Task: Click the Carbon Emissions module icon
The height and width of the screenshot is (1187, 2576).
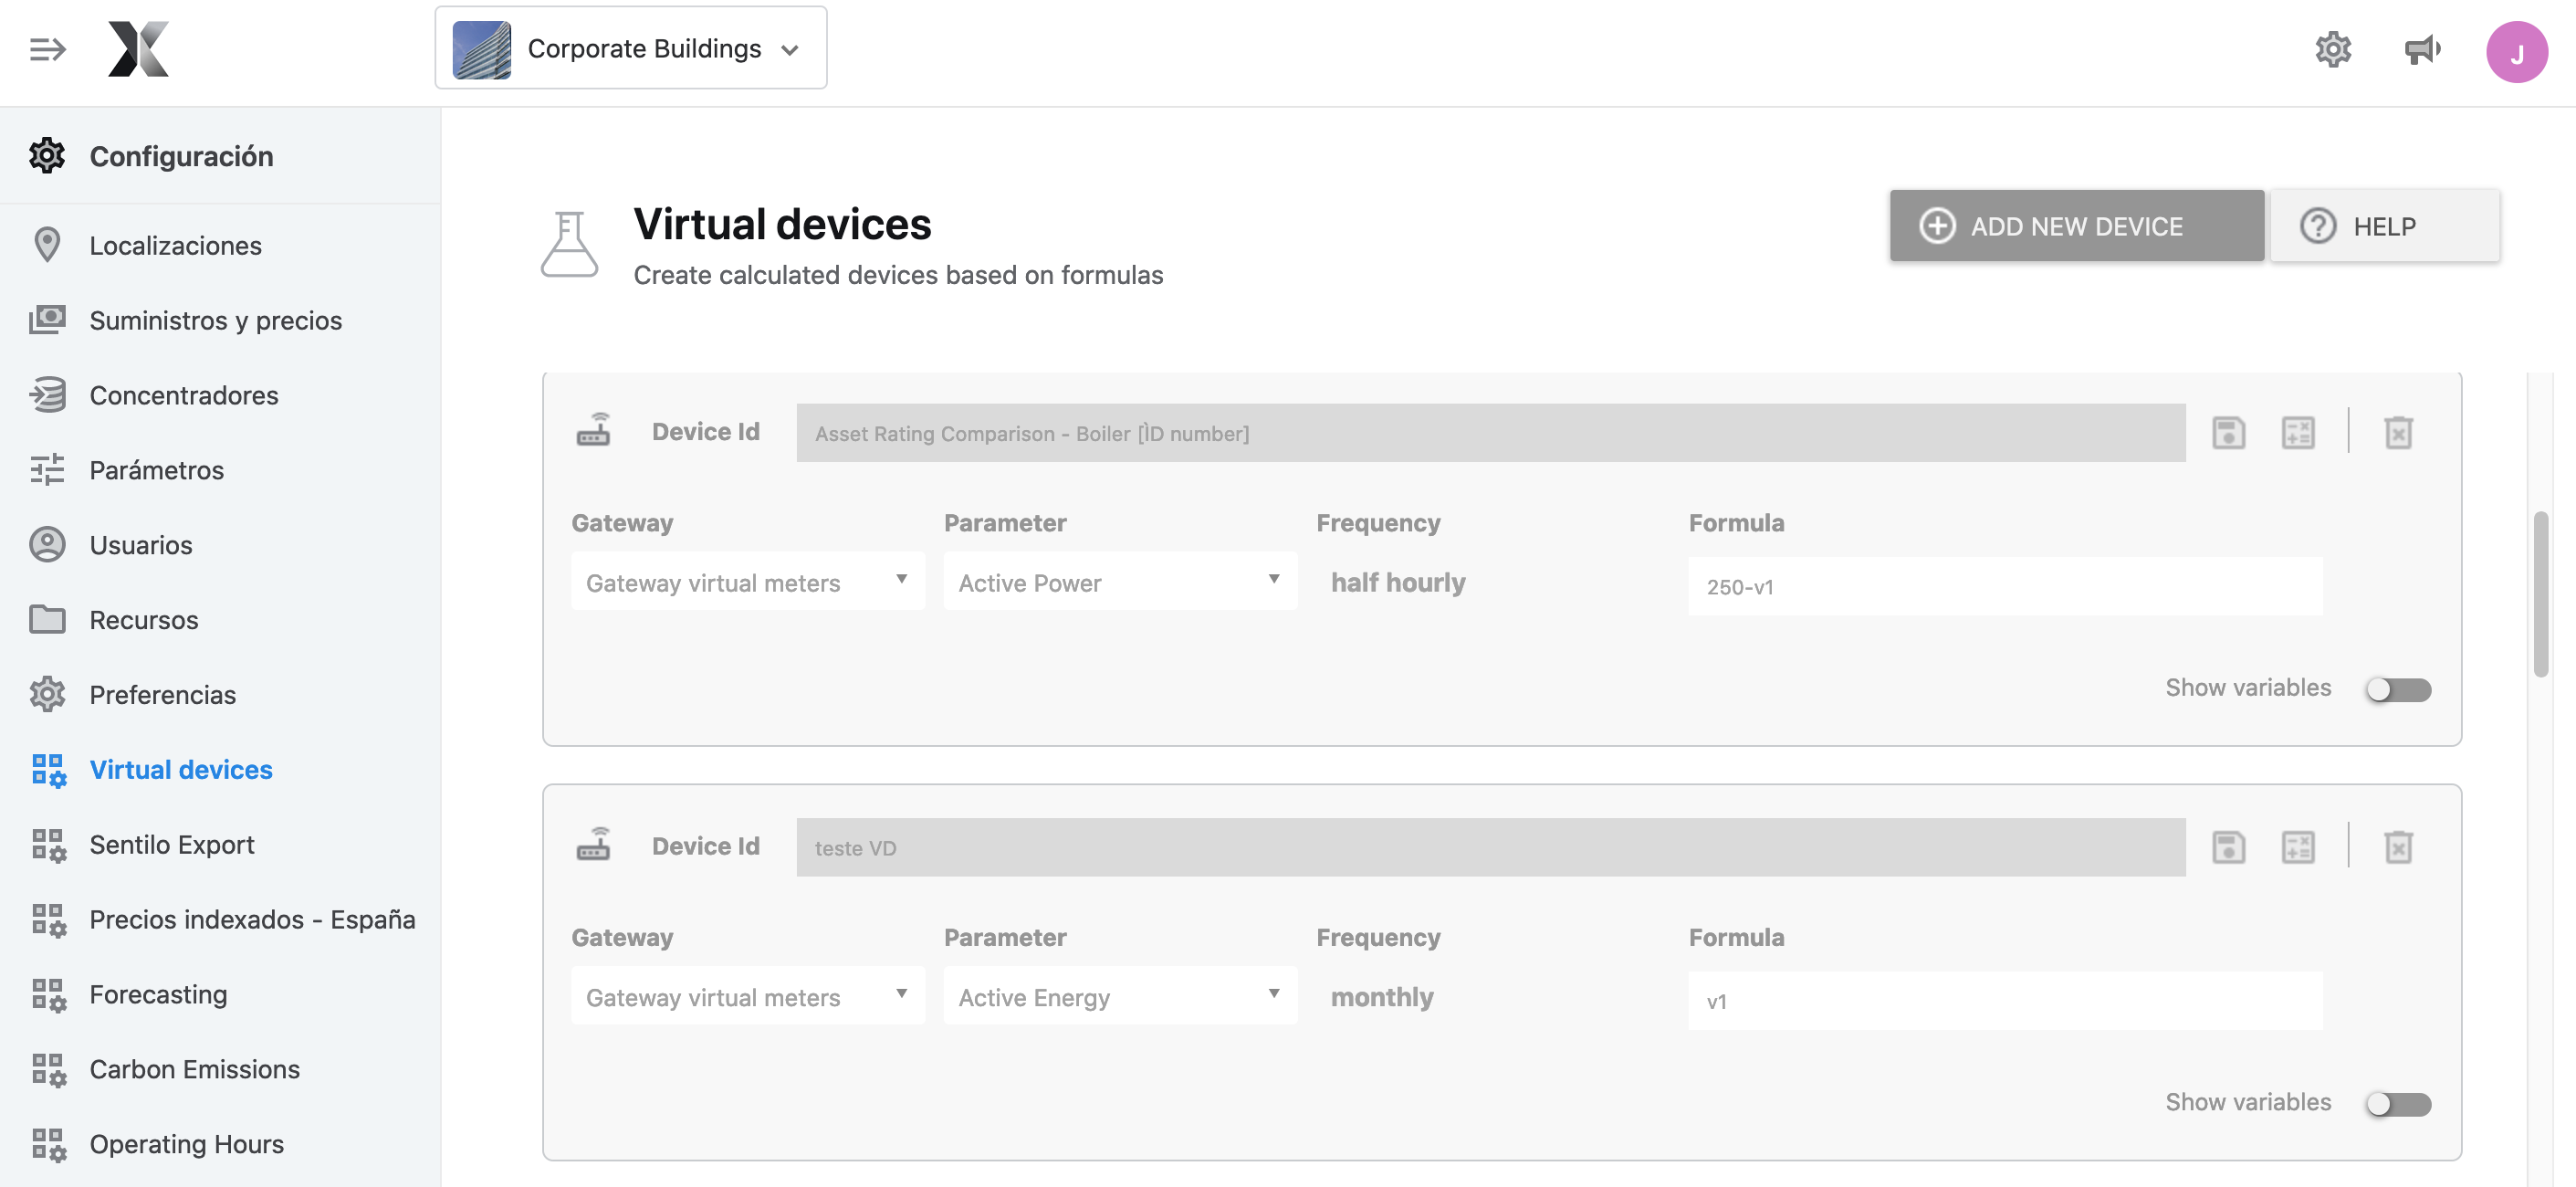Action: [x=48, y=1071]
